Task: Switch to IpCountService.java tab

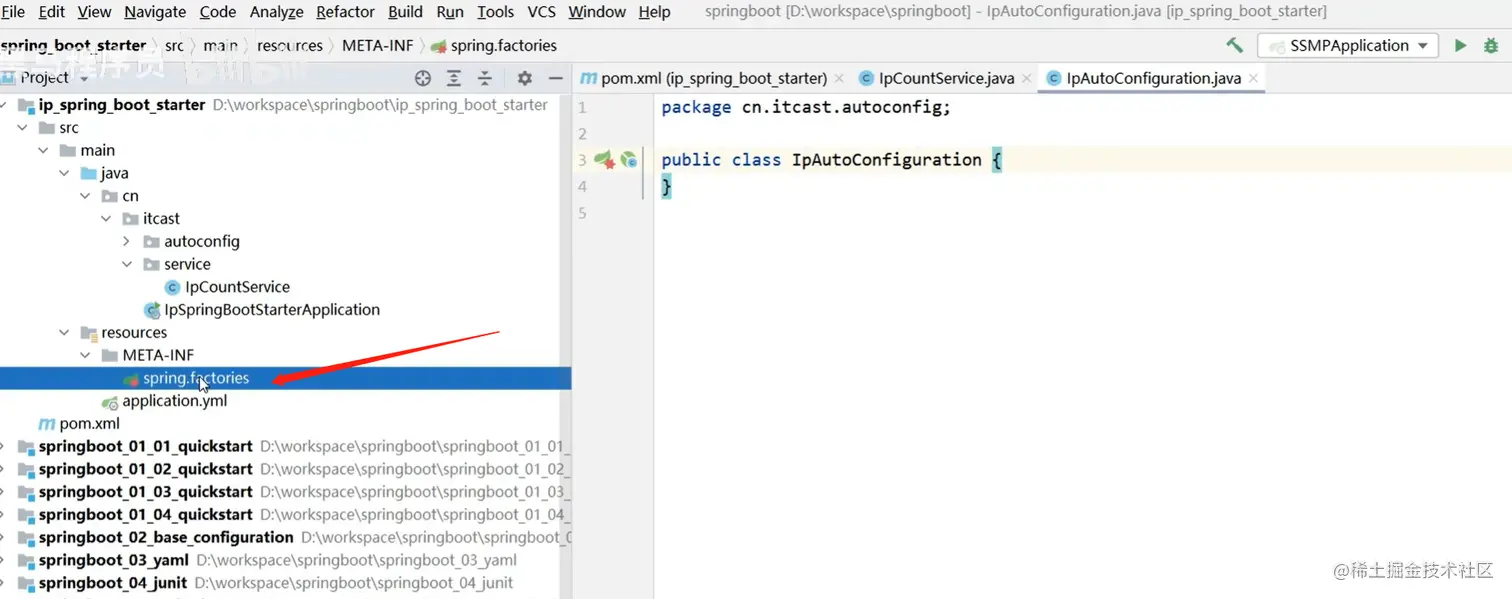Action: click(x=946, y=78)
